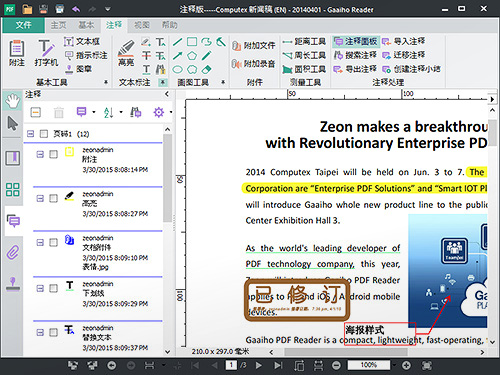
Task: Check the 替换文本 annotation checkbox
Action: tap(53, 332)
